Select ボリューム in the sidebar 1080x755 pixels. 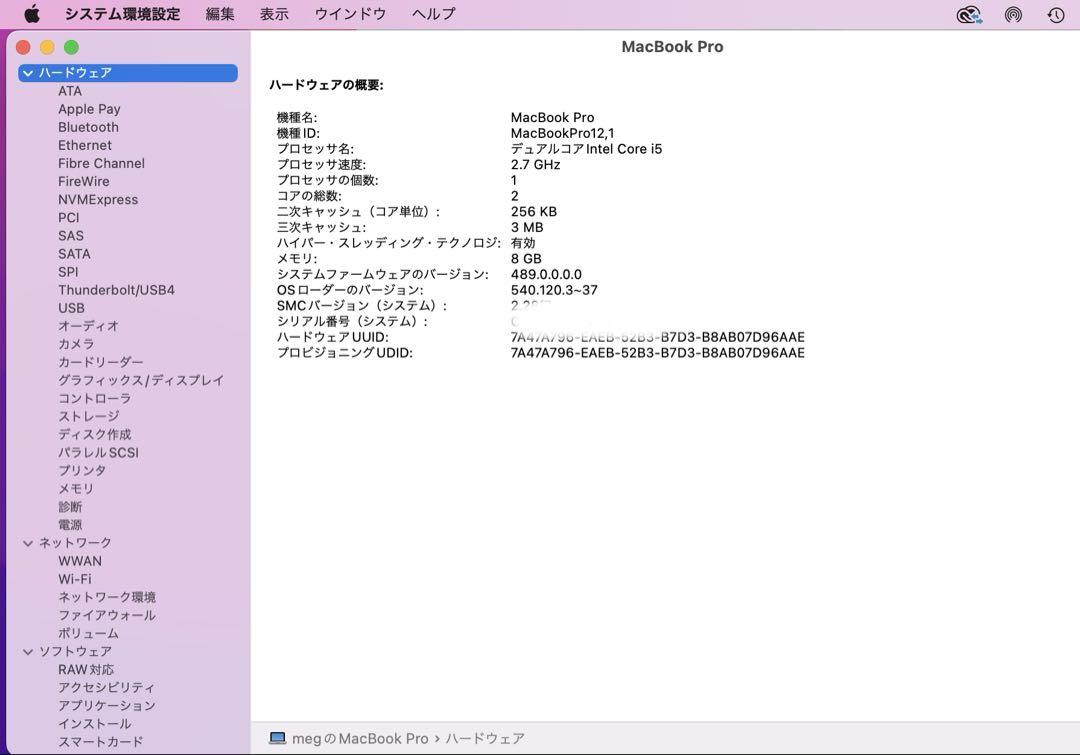point(88,633)
